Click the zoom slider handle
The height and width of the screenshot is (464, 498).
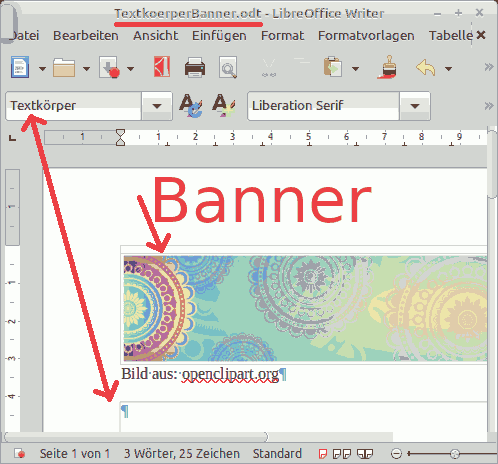point(455,453)
